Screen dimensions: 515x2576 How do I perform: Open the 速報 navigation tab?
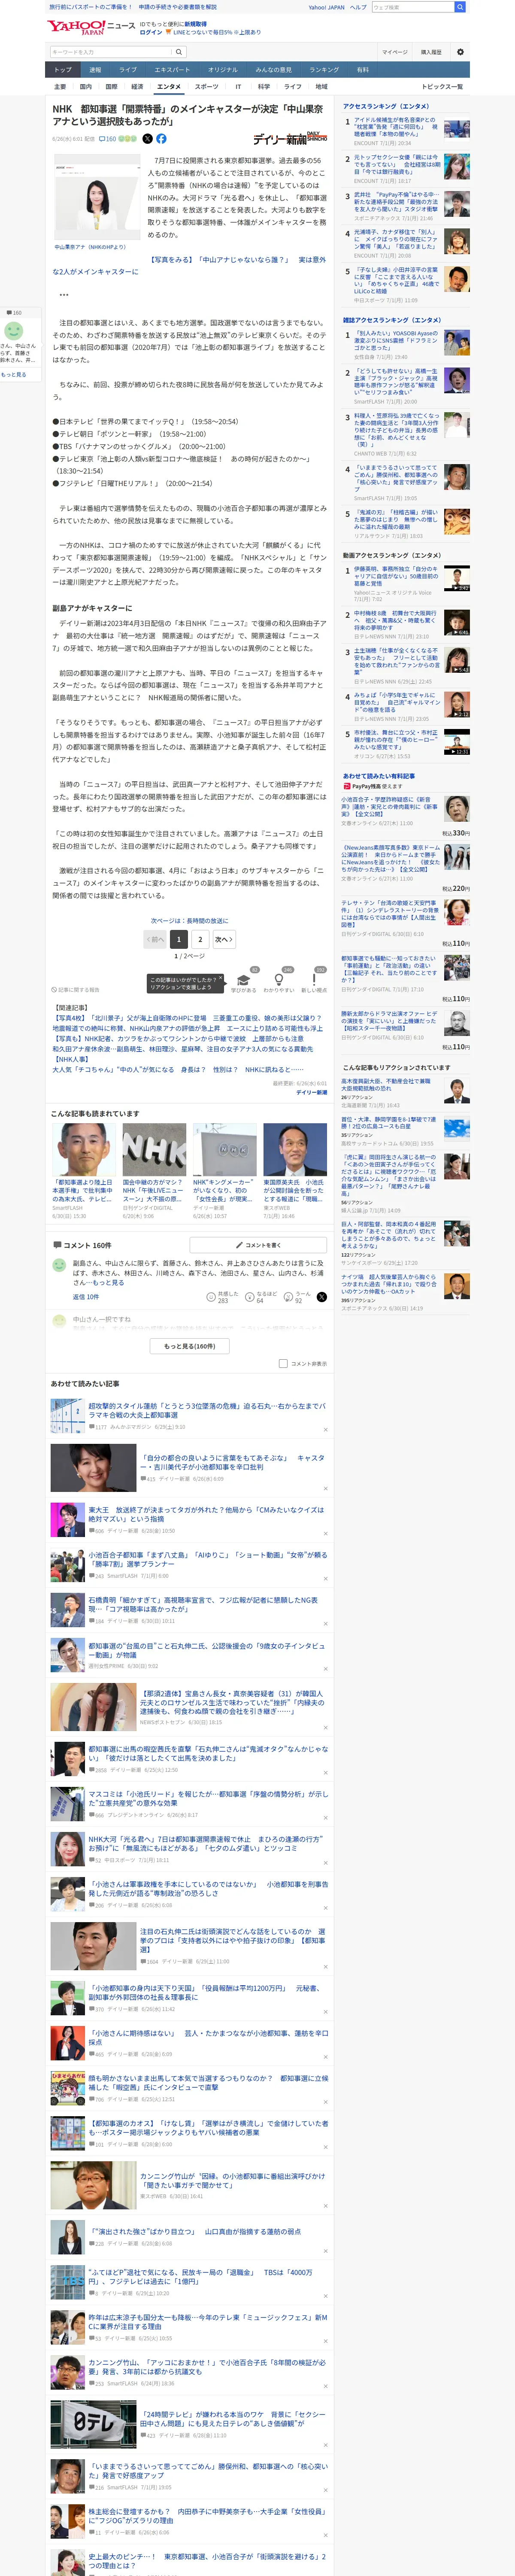point(95,70)
